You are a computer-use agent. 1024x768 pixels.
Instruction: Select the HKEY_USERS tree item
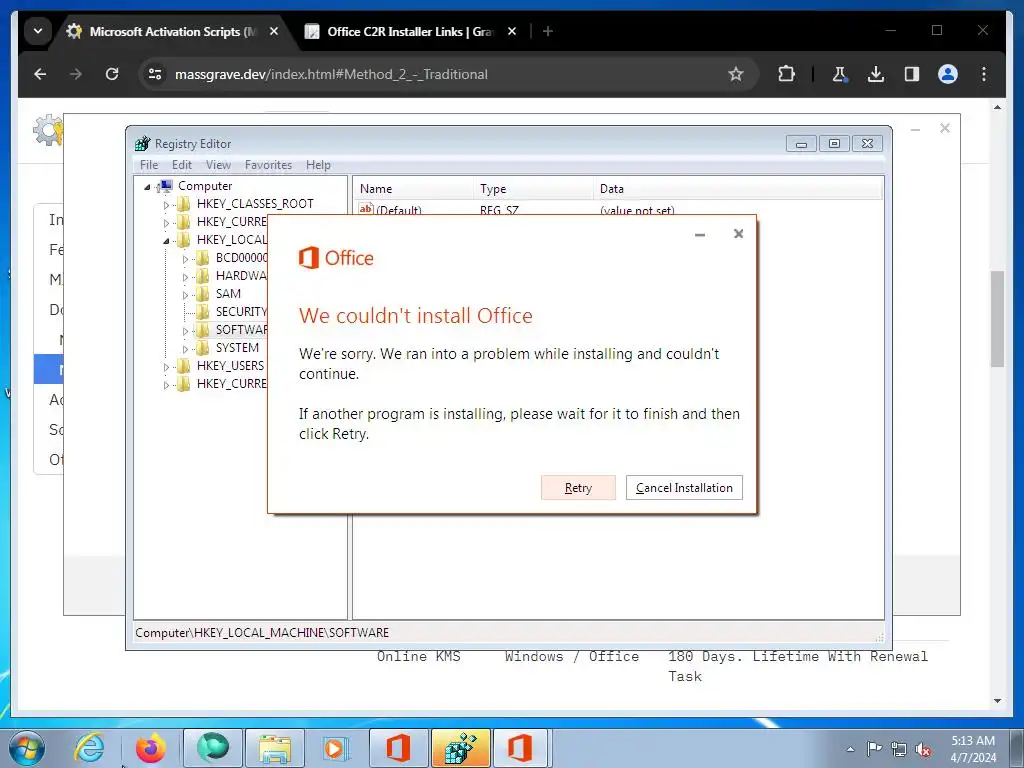click(231, 366)
